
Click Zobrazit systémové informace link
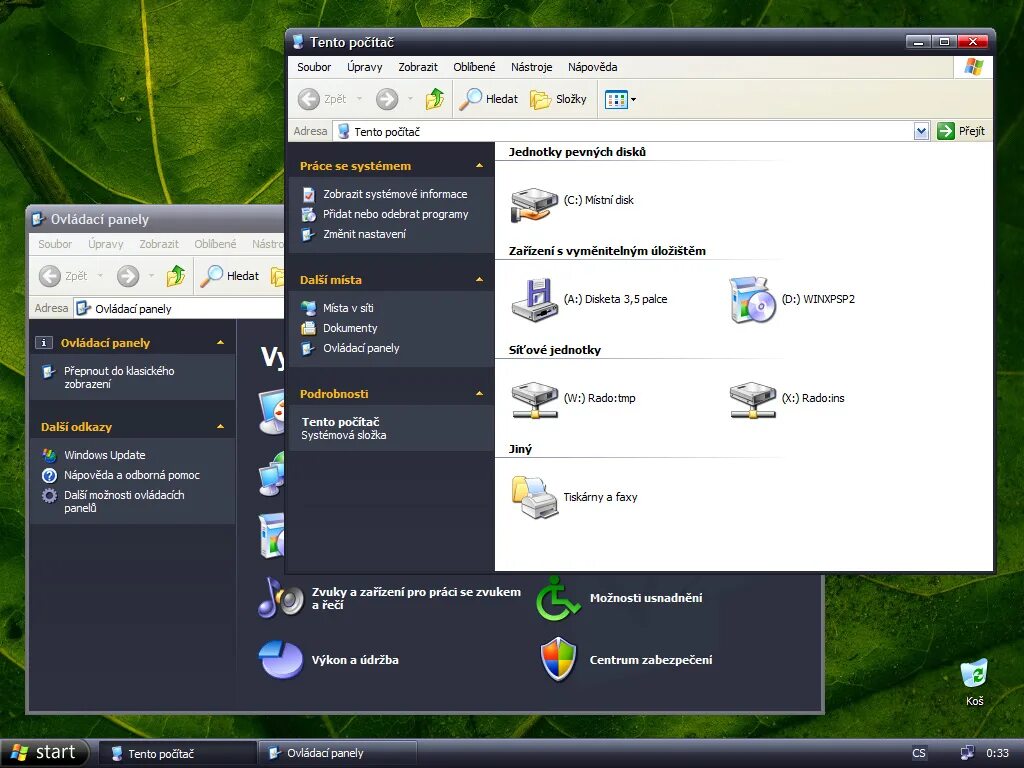click(x=395, y=194)
